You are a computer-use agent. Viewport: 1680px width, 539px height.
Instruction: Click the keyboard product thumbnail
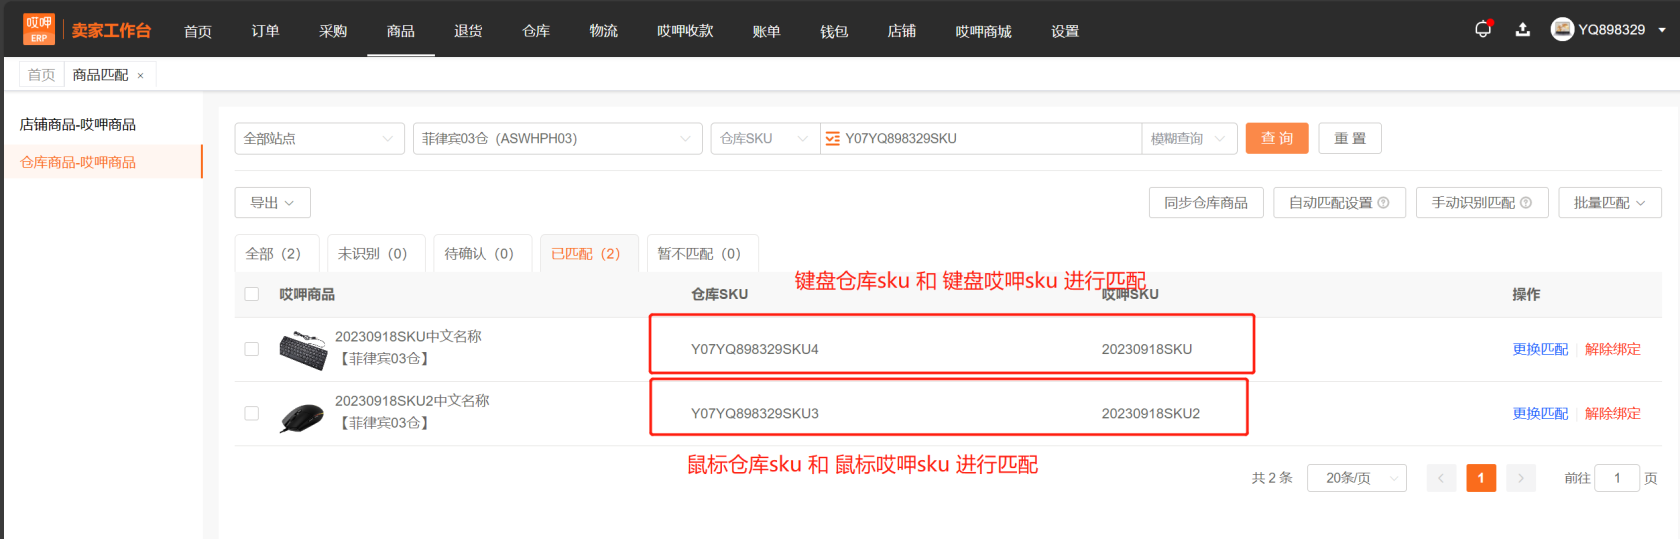pyautogui.click(x=303, y=350)
